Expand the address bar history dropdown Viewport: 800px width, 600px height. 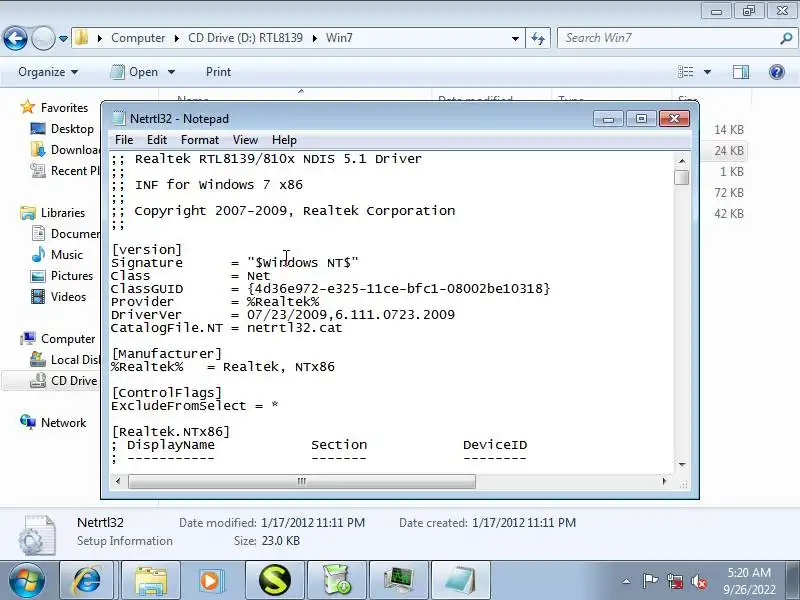[515, 38]
